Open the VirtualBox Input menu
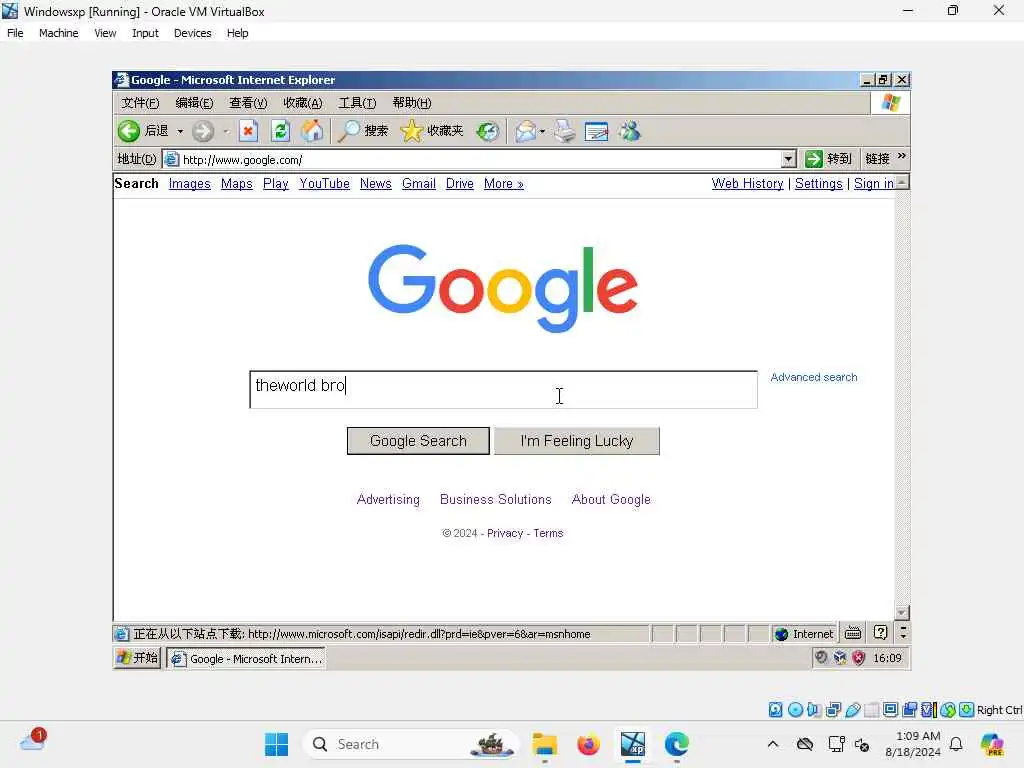The height and width of the screenshot is (768, 1024). click(145, 33)
